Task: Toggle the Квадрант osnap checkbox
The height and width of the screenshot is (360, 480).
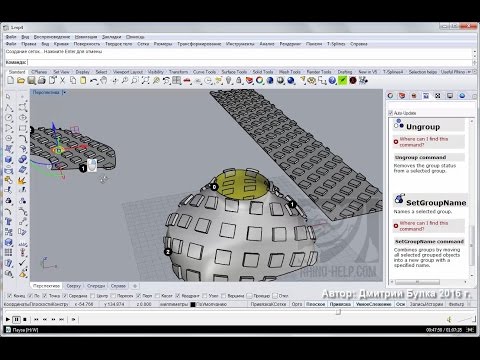Action: (x=178, y=296)
